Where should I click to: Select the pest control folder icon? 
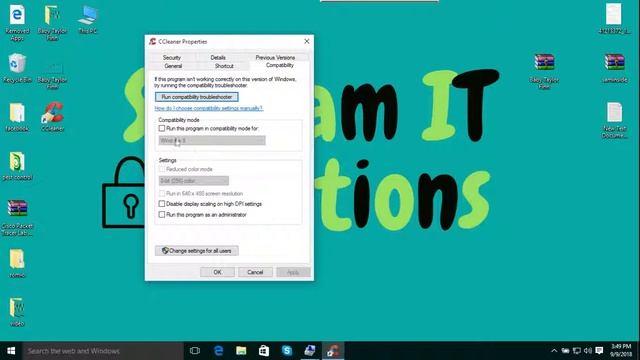(17, 166)
